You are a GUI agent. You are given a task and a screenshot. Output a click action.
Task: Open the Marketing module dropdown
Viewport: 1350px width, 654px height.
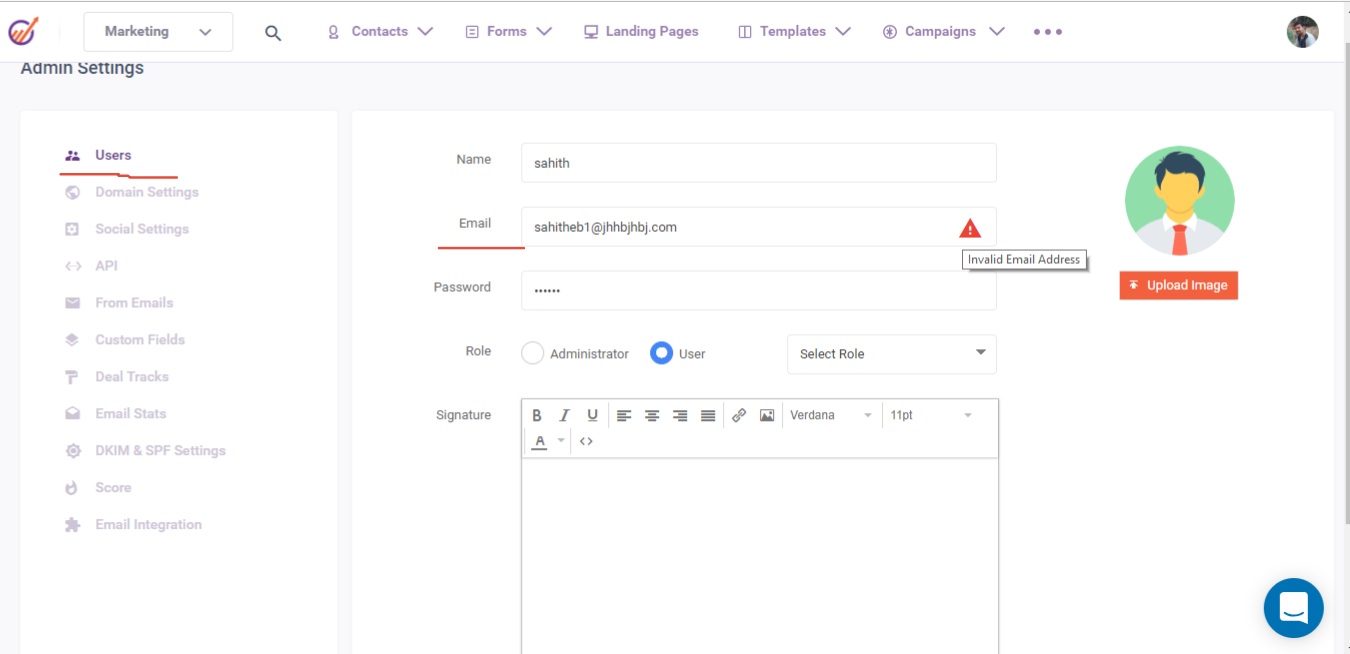point(158,32)
